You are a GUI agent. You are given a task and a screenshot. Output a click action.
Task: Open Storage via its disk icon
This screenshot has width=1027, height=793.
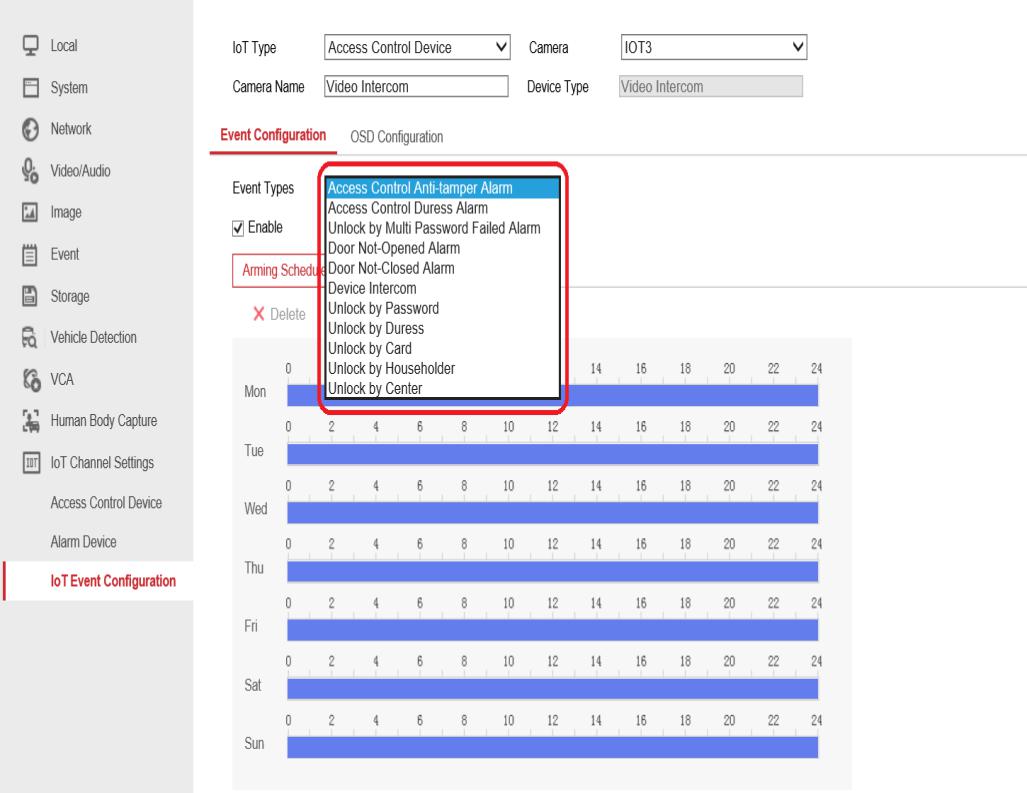click(x=30, y=296)
